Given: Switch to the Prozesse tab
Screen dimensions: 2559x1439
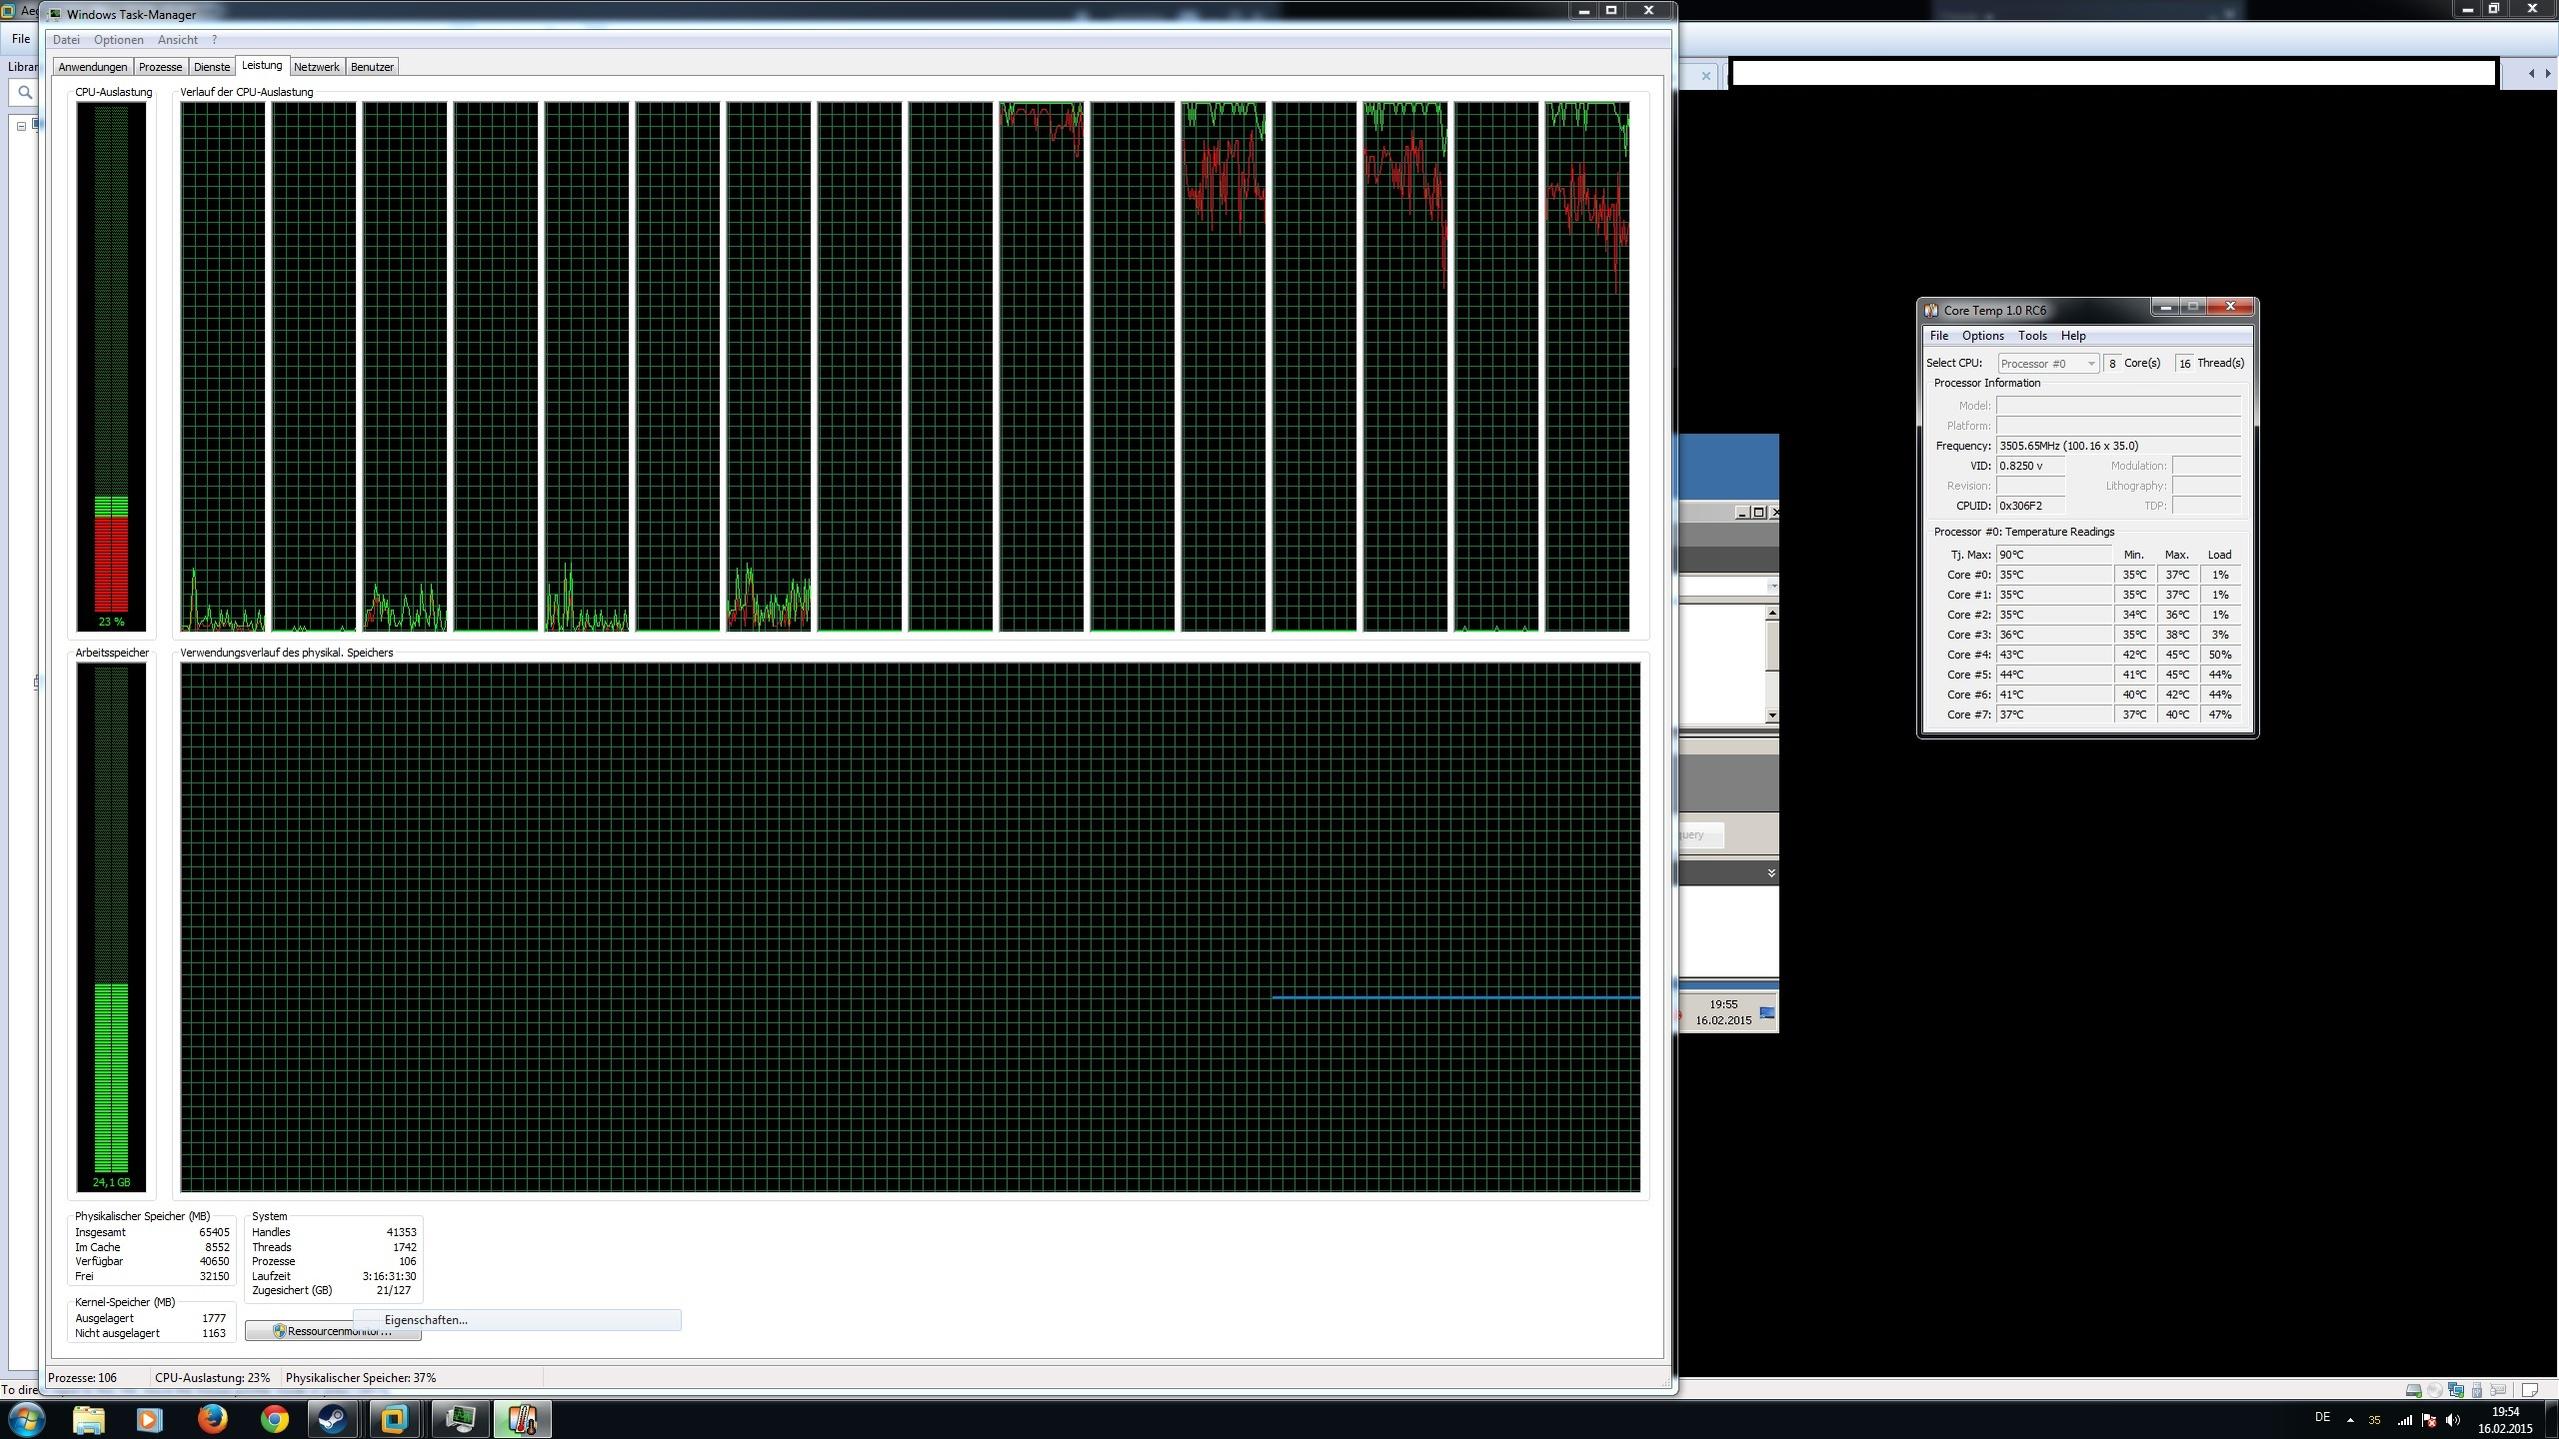Looking at the screenshot, I should pyautogui.click(x=160, y=67).
